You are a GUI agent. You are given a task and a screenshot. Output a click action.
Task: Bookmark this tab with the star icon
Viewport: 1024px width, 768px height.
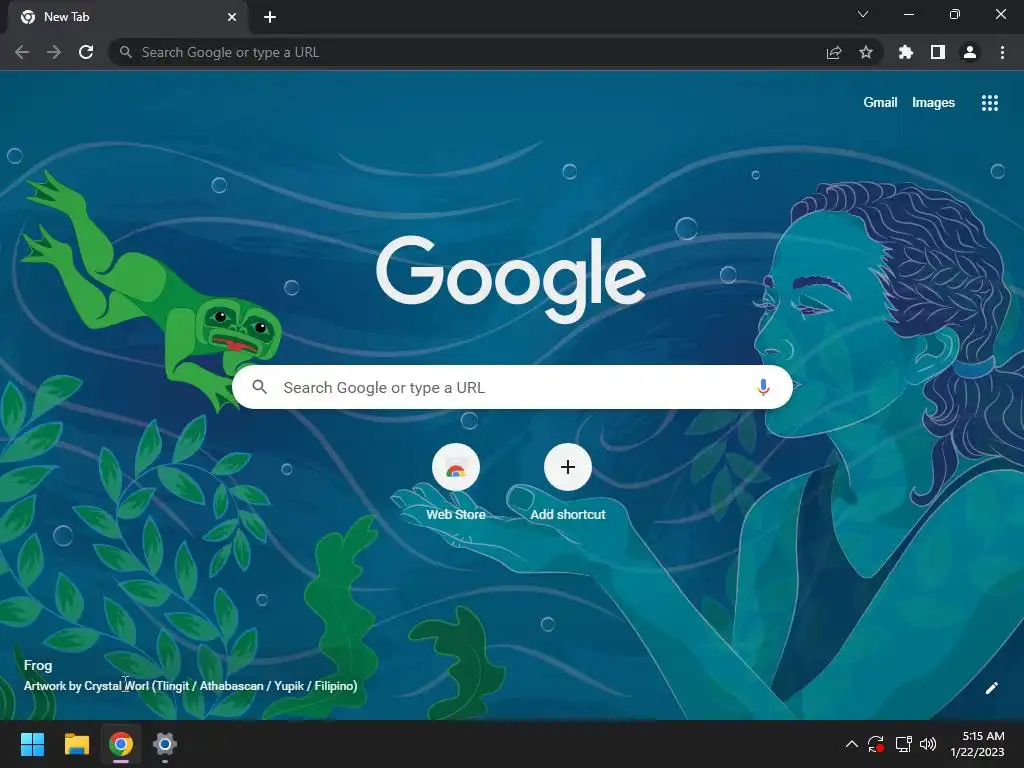point(866,52)
